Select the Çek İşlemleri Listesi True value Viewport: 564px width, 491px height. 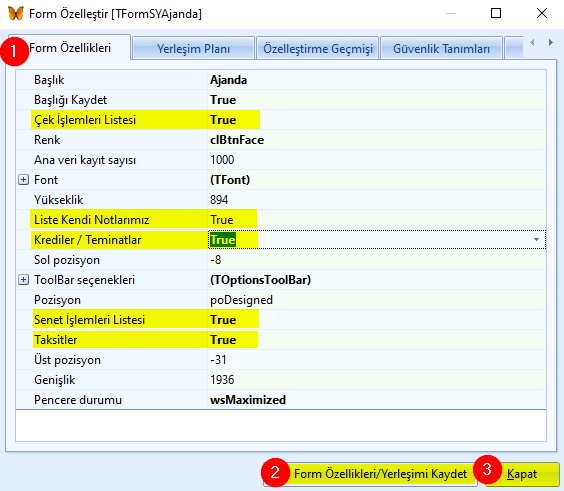pyautogui.click(x=223, y=120)
